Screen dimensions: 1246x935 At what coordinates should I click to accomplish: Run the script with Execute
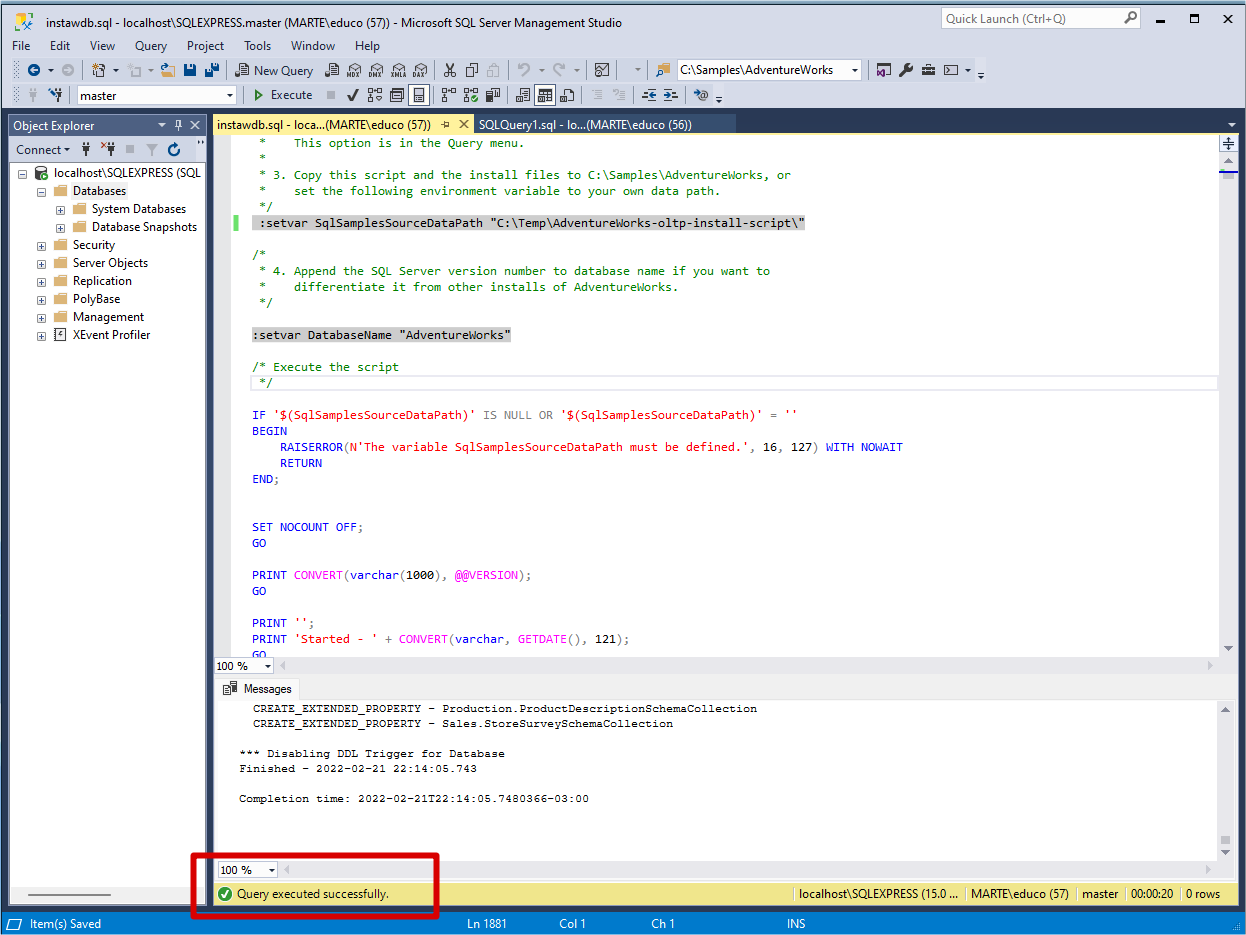coord(282,95)
